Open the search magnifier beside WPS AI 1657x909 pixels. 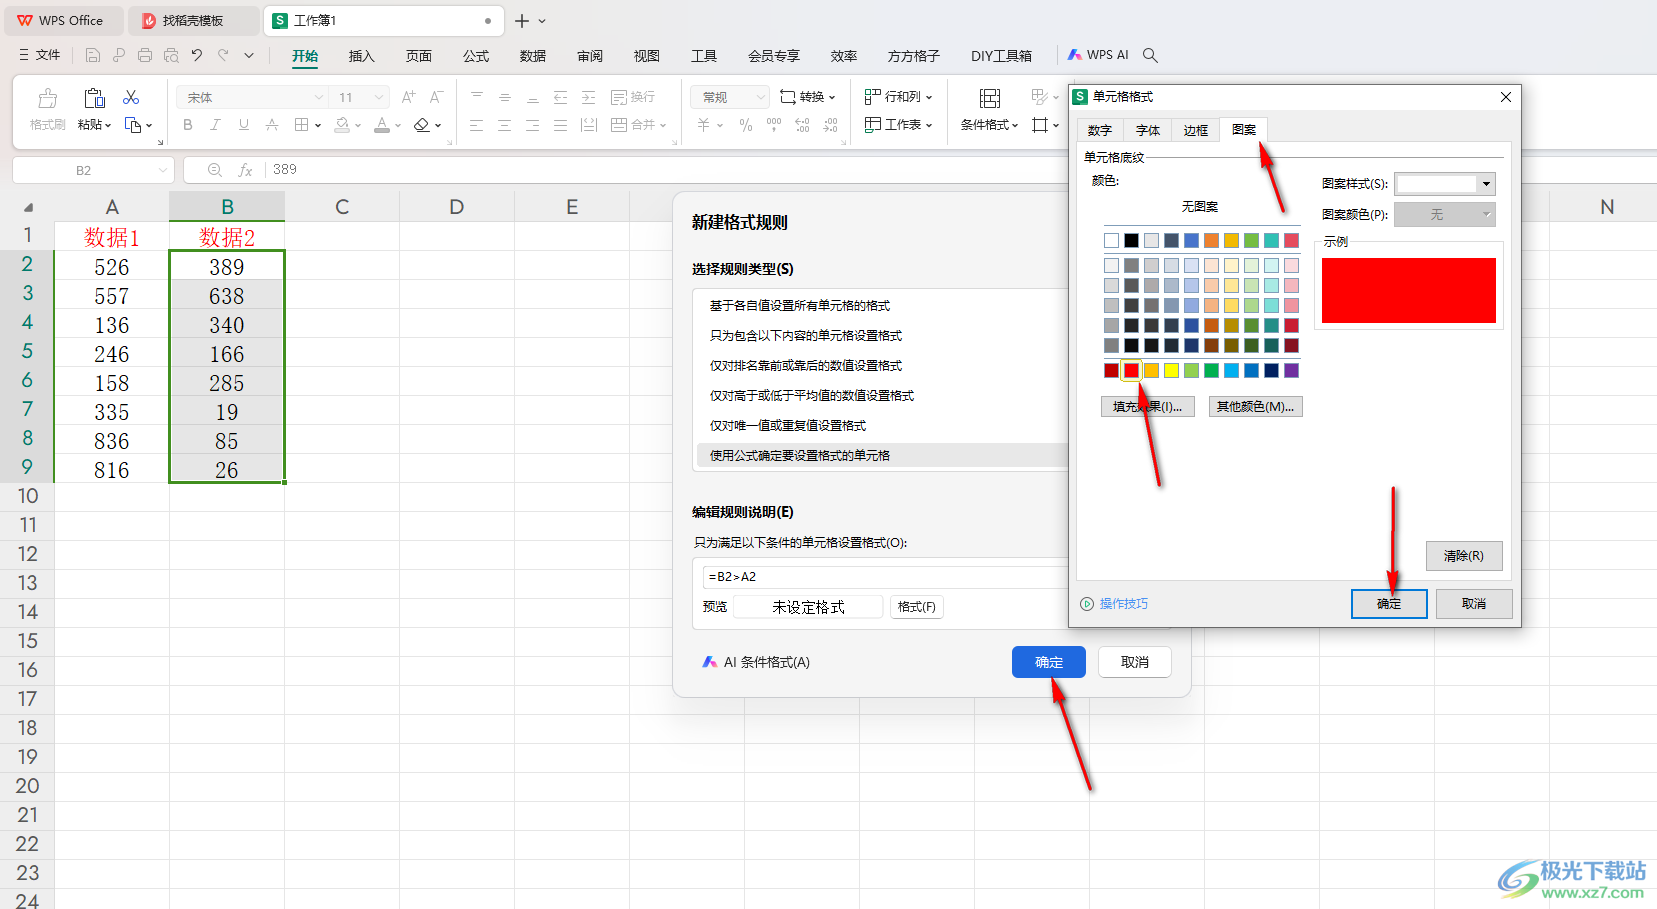click(x=1150, y=55)
